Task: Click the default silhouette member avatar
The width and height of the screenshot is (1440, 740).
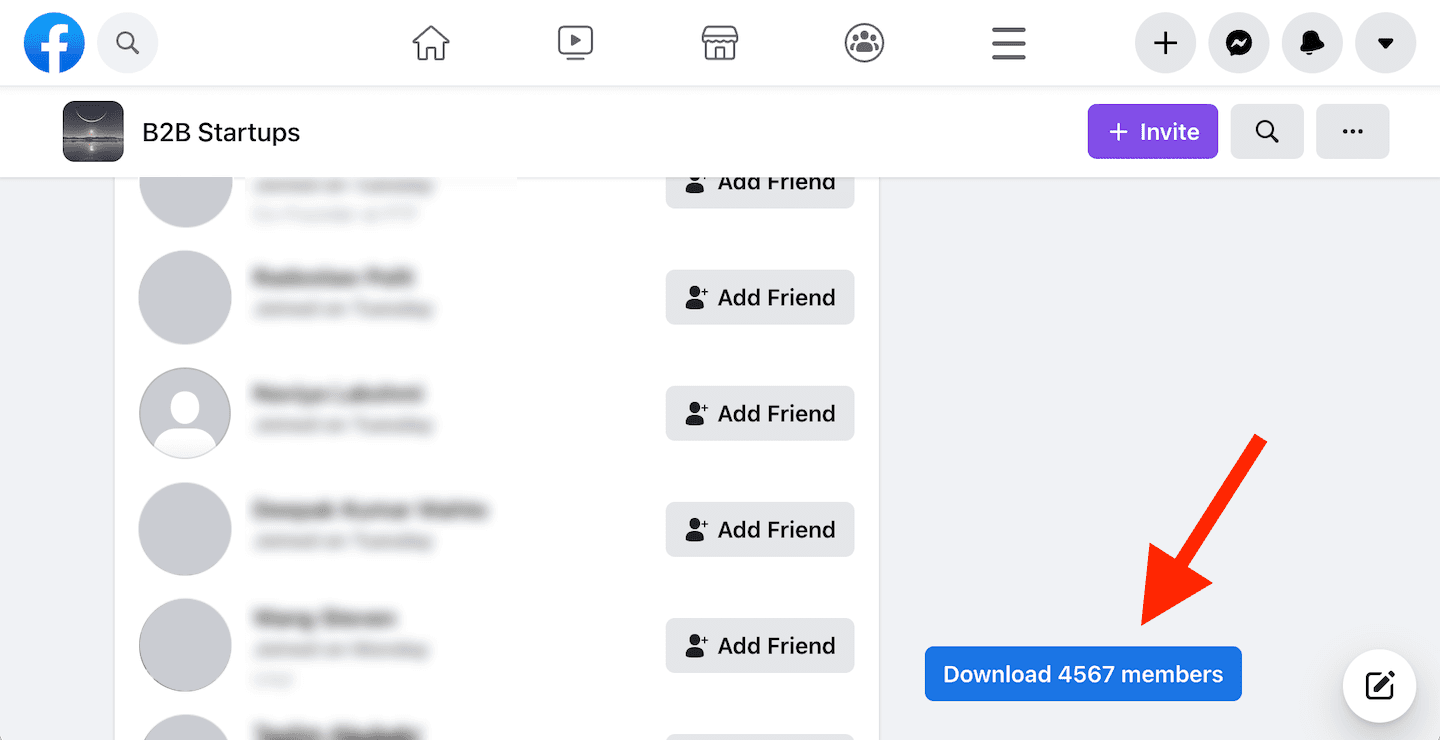Action: coord(185,414)
